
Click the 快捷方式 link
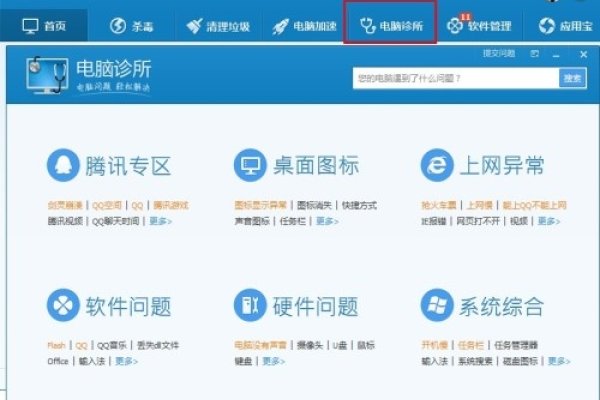[359, 206]
